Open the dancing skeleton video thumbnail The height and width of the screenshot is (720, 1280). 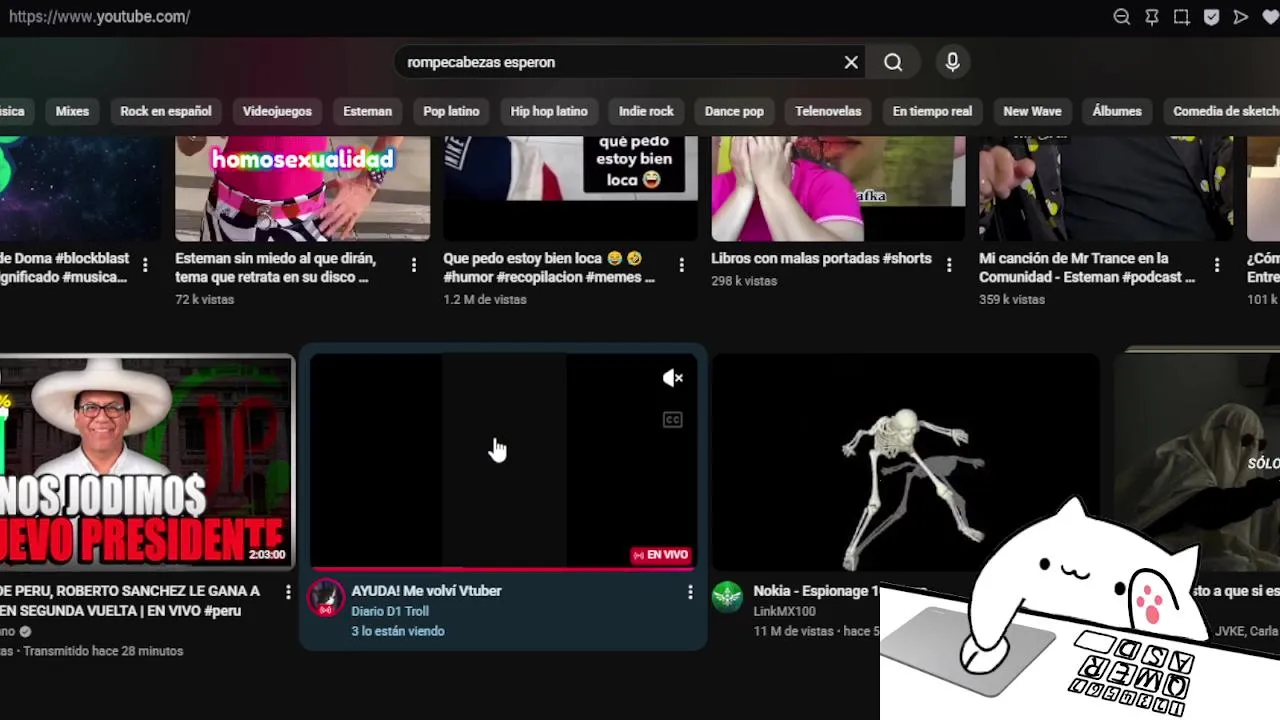(905, 463)
